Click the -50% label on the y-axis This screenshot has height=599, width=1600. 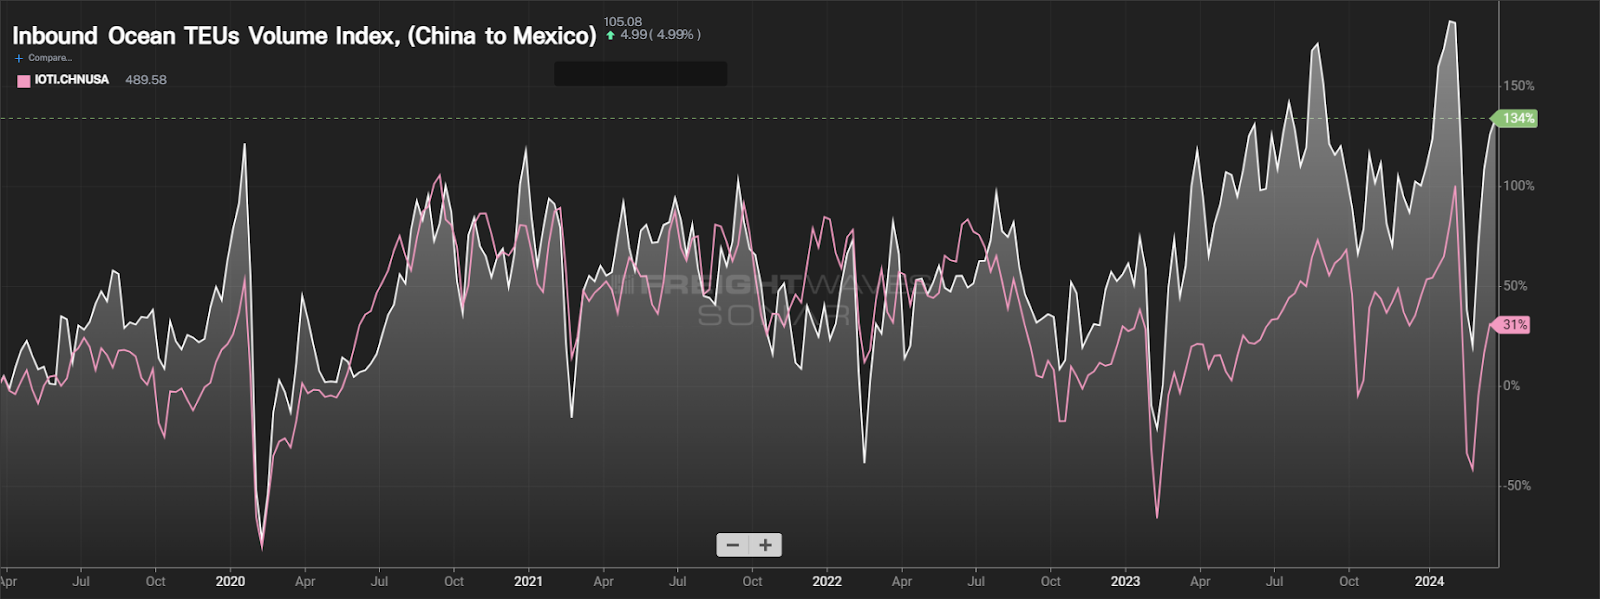[1518, 486]
